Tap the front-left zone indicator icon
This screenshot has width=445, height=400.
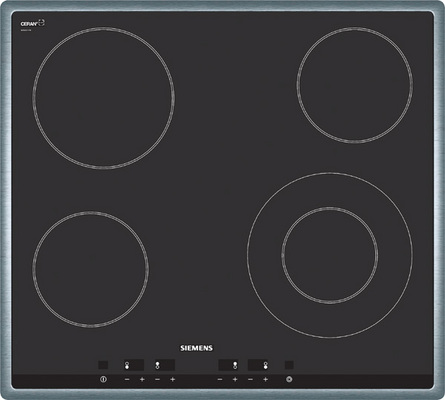tap(127, 365)
